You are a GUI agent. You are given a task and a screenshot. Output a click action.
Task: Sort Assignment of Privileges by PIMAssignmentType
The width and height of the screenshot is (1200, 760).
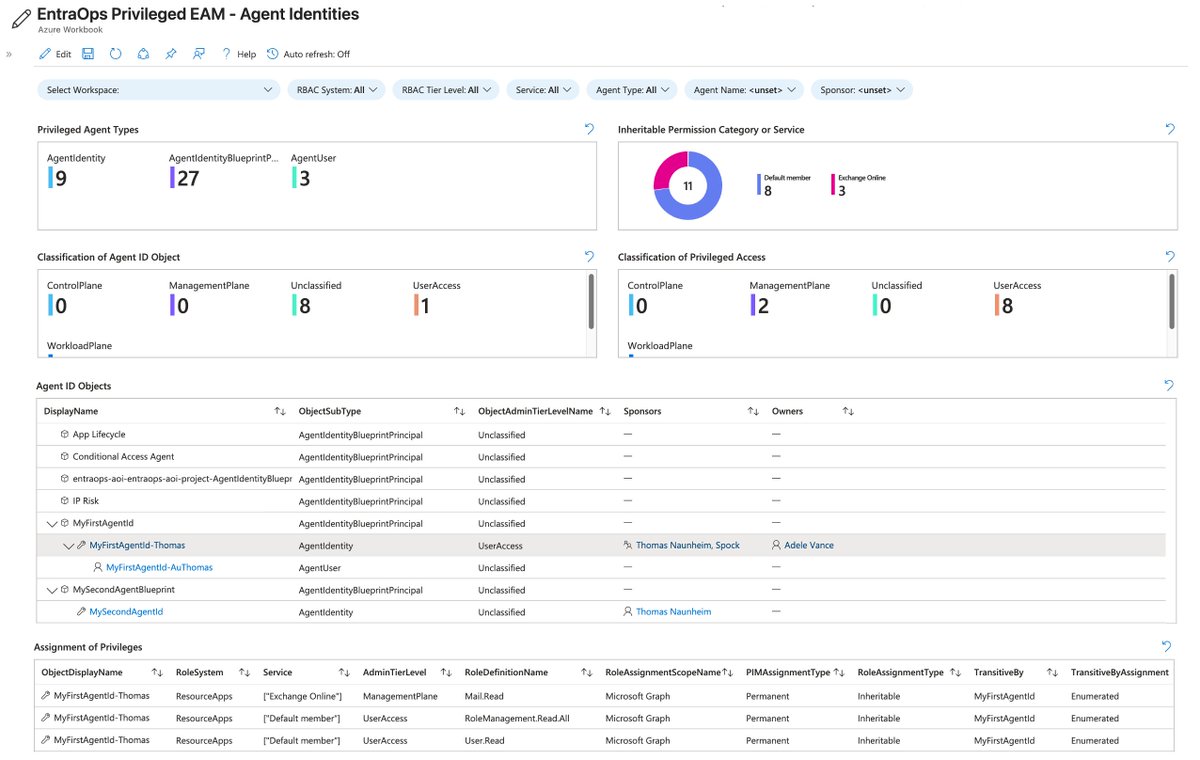click(840, 672)
